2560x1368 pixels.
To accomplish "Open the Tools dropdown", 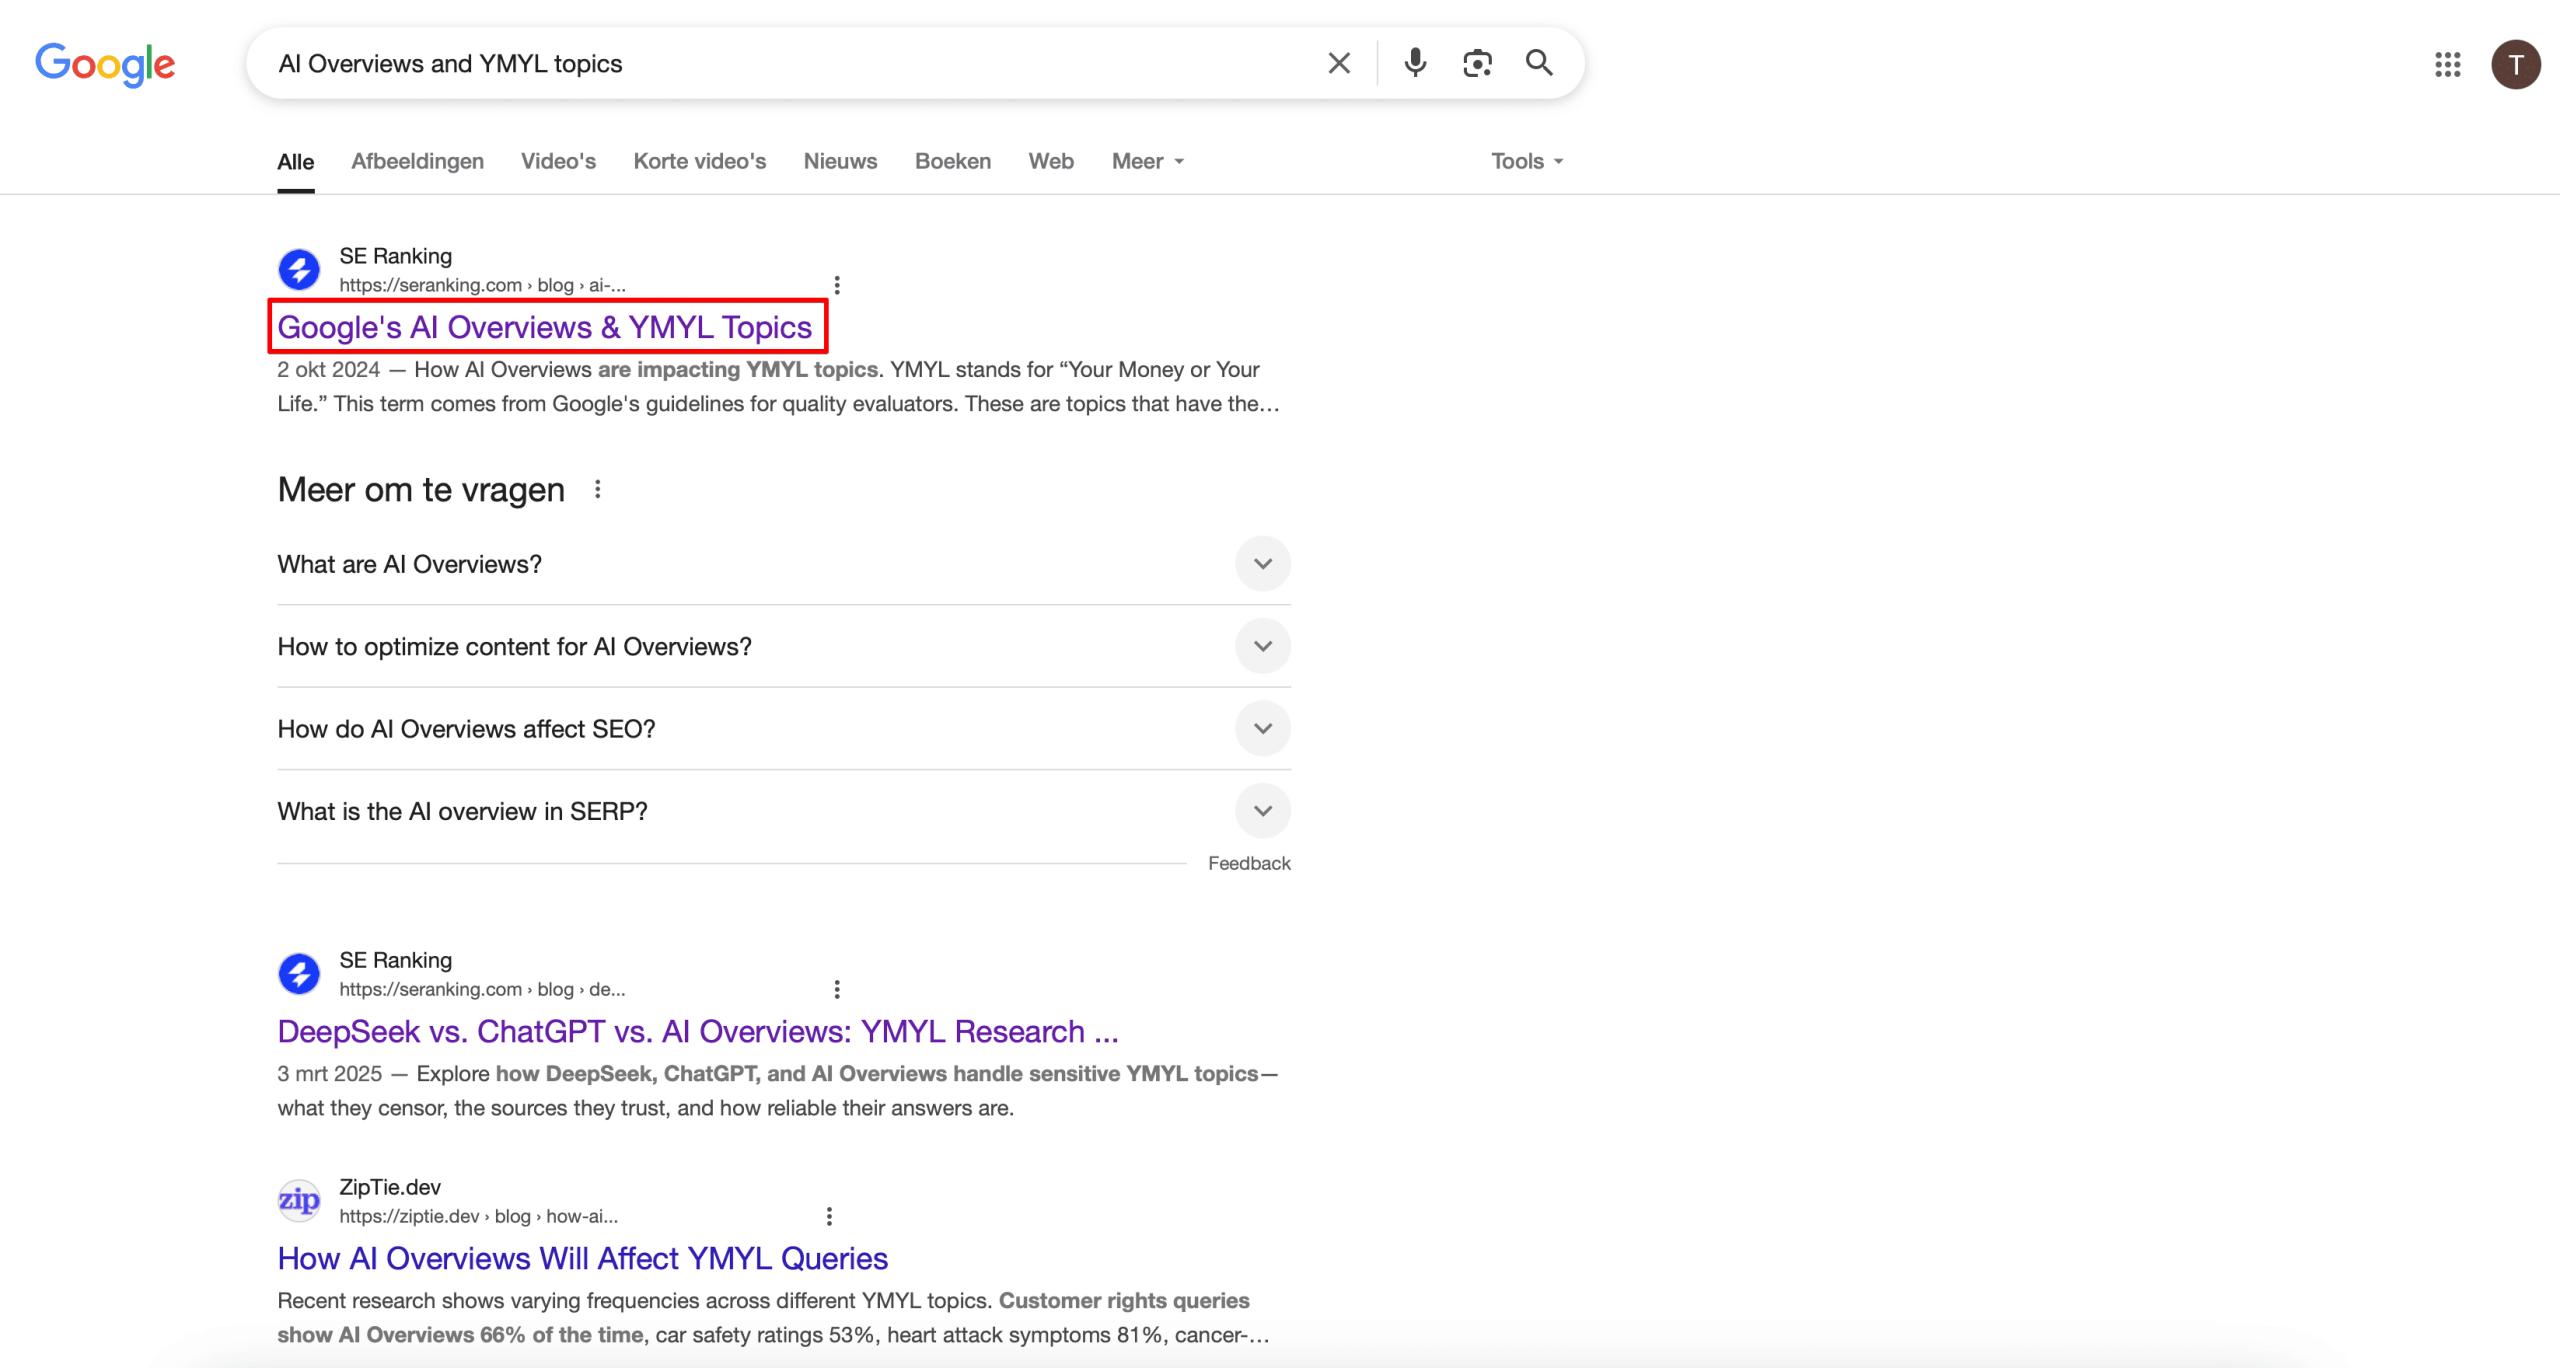I will 1527,161.
